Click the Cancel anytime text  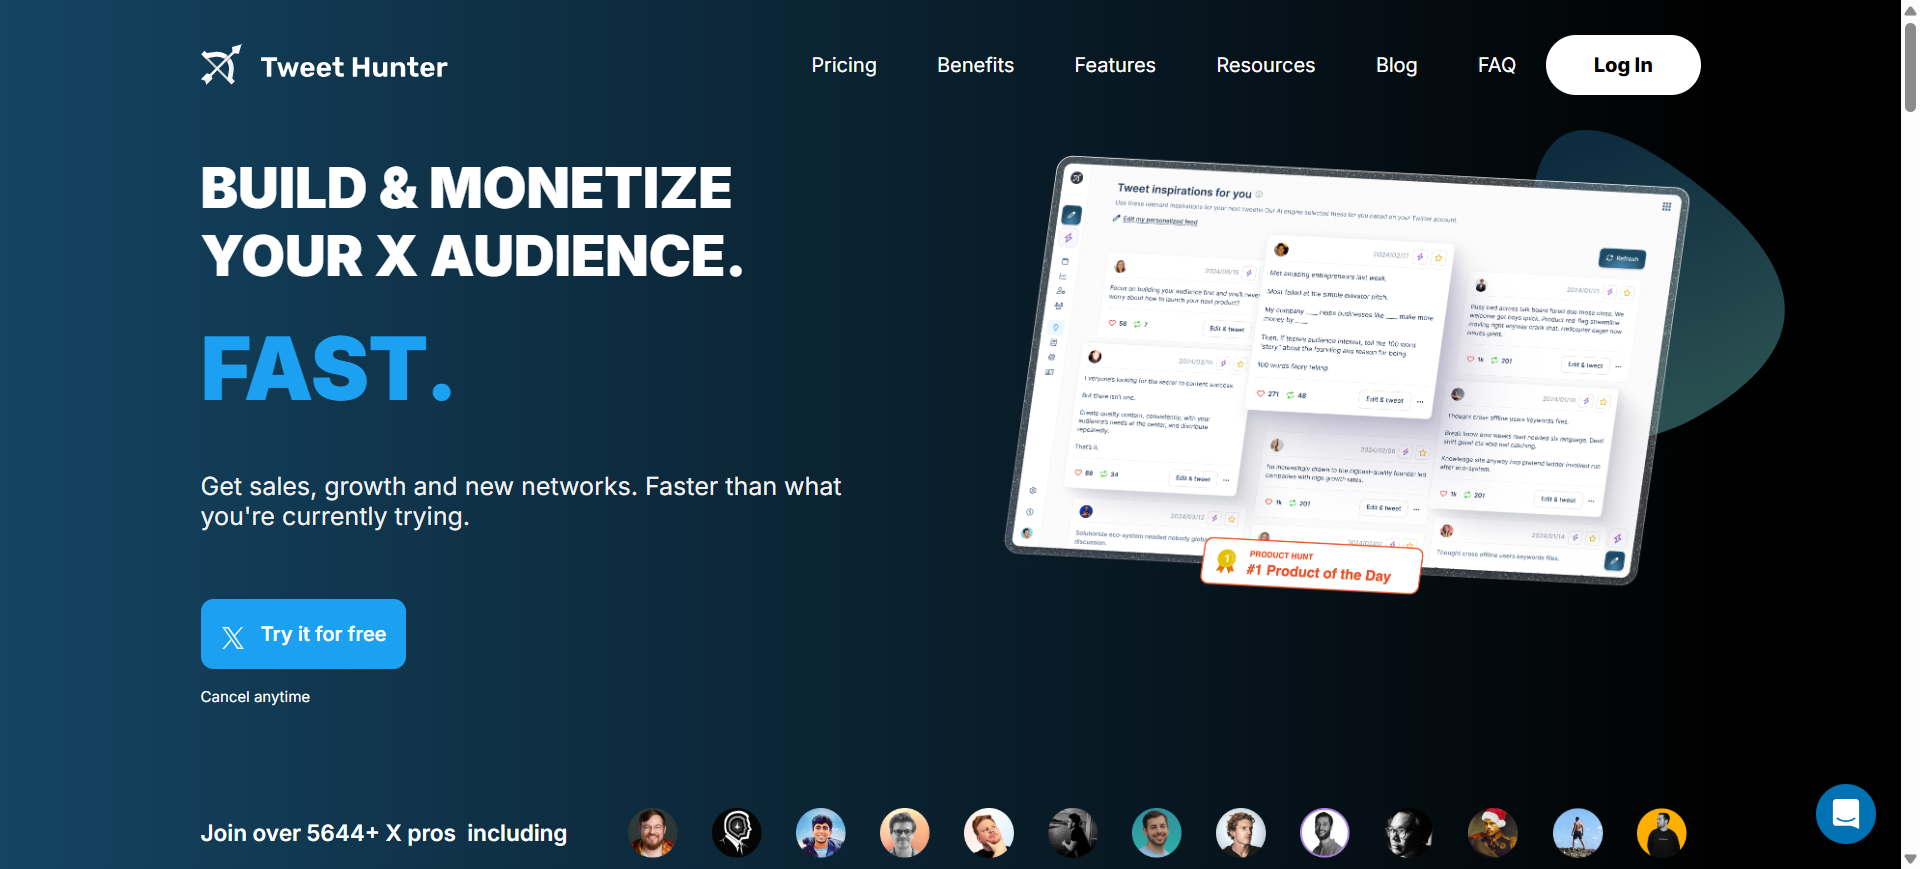tap(255, 697)
